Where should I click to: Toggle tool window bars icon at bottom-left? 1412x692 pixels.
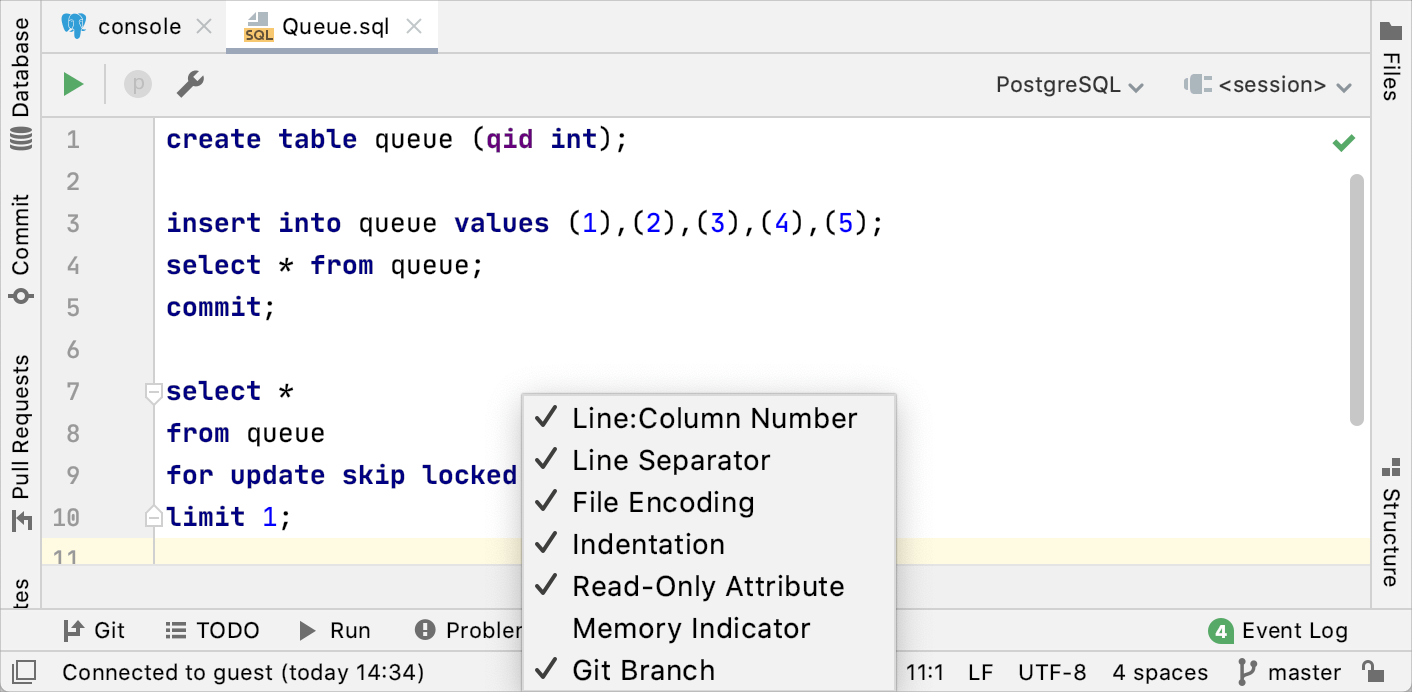[x=24, y=672]
